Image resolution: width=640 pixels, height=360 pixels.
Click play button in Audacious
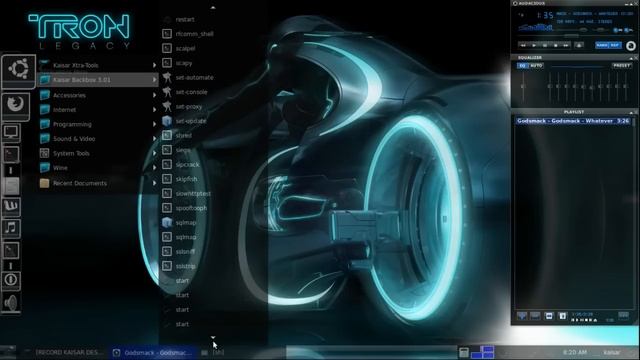534,45
